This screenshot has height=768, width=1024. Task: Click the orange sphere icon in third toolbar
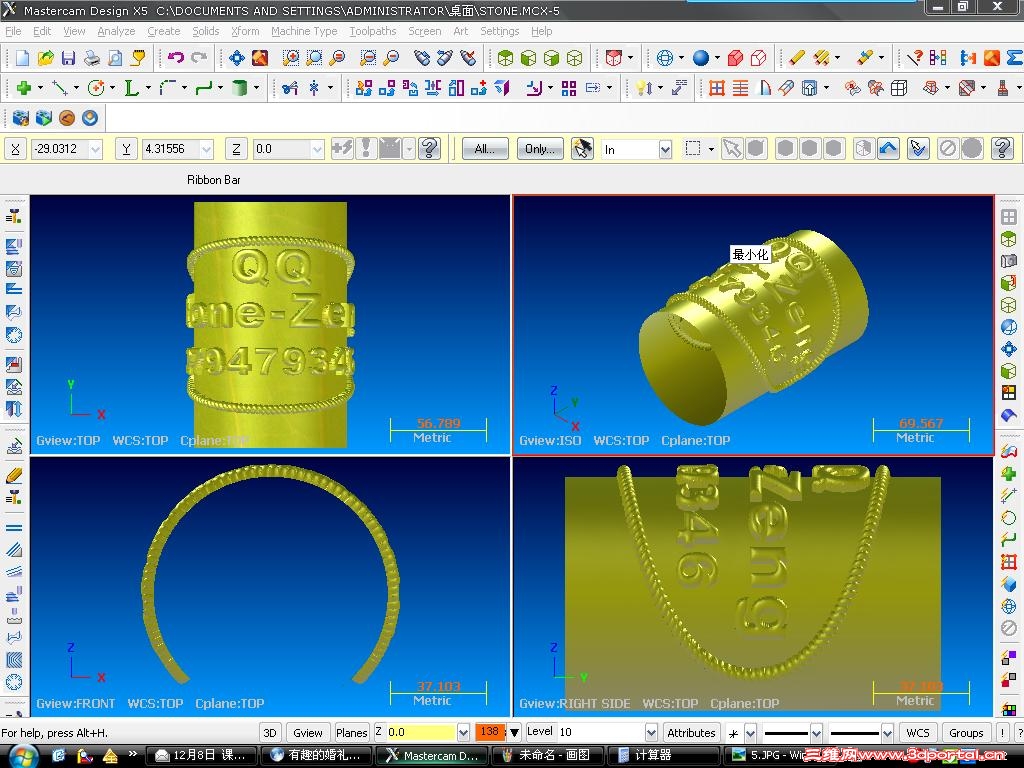click(67, 118)
